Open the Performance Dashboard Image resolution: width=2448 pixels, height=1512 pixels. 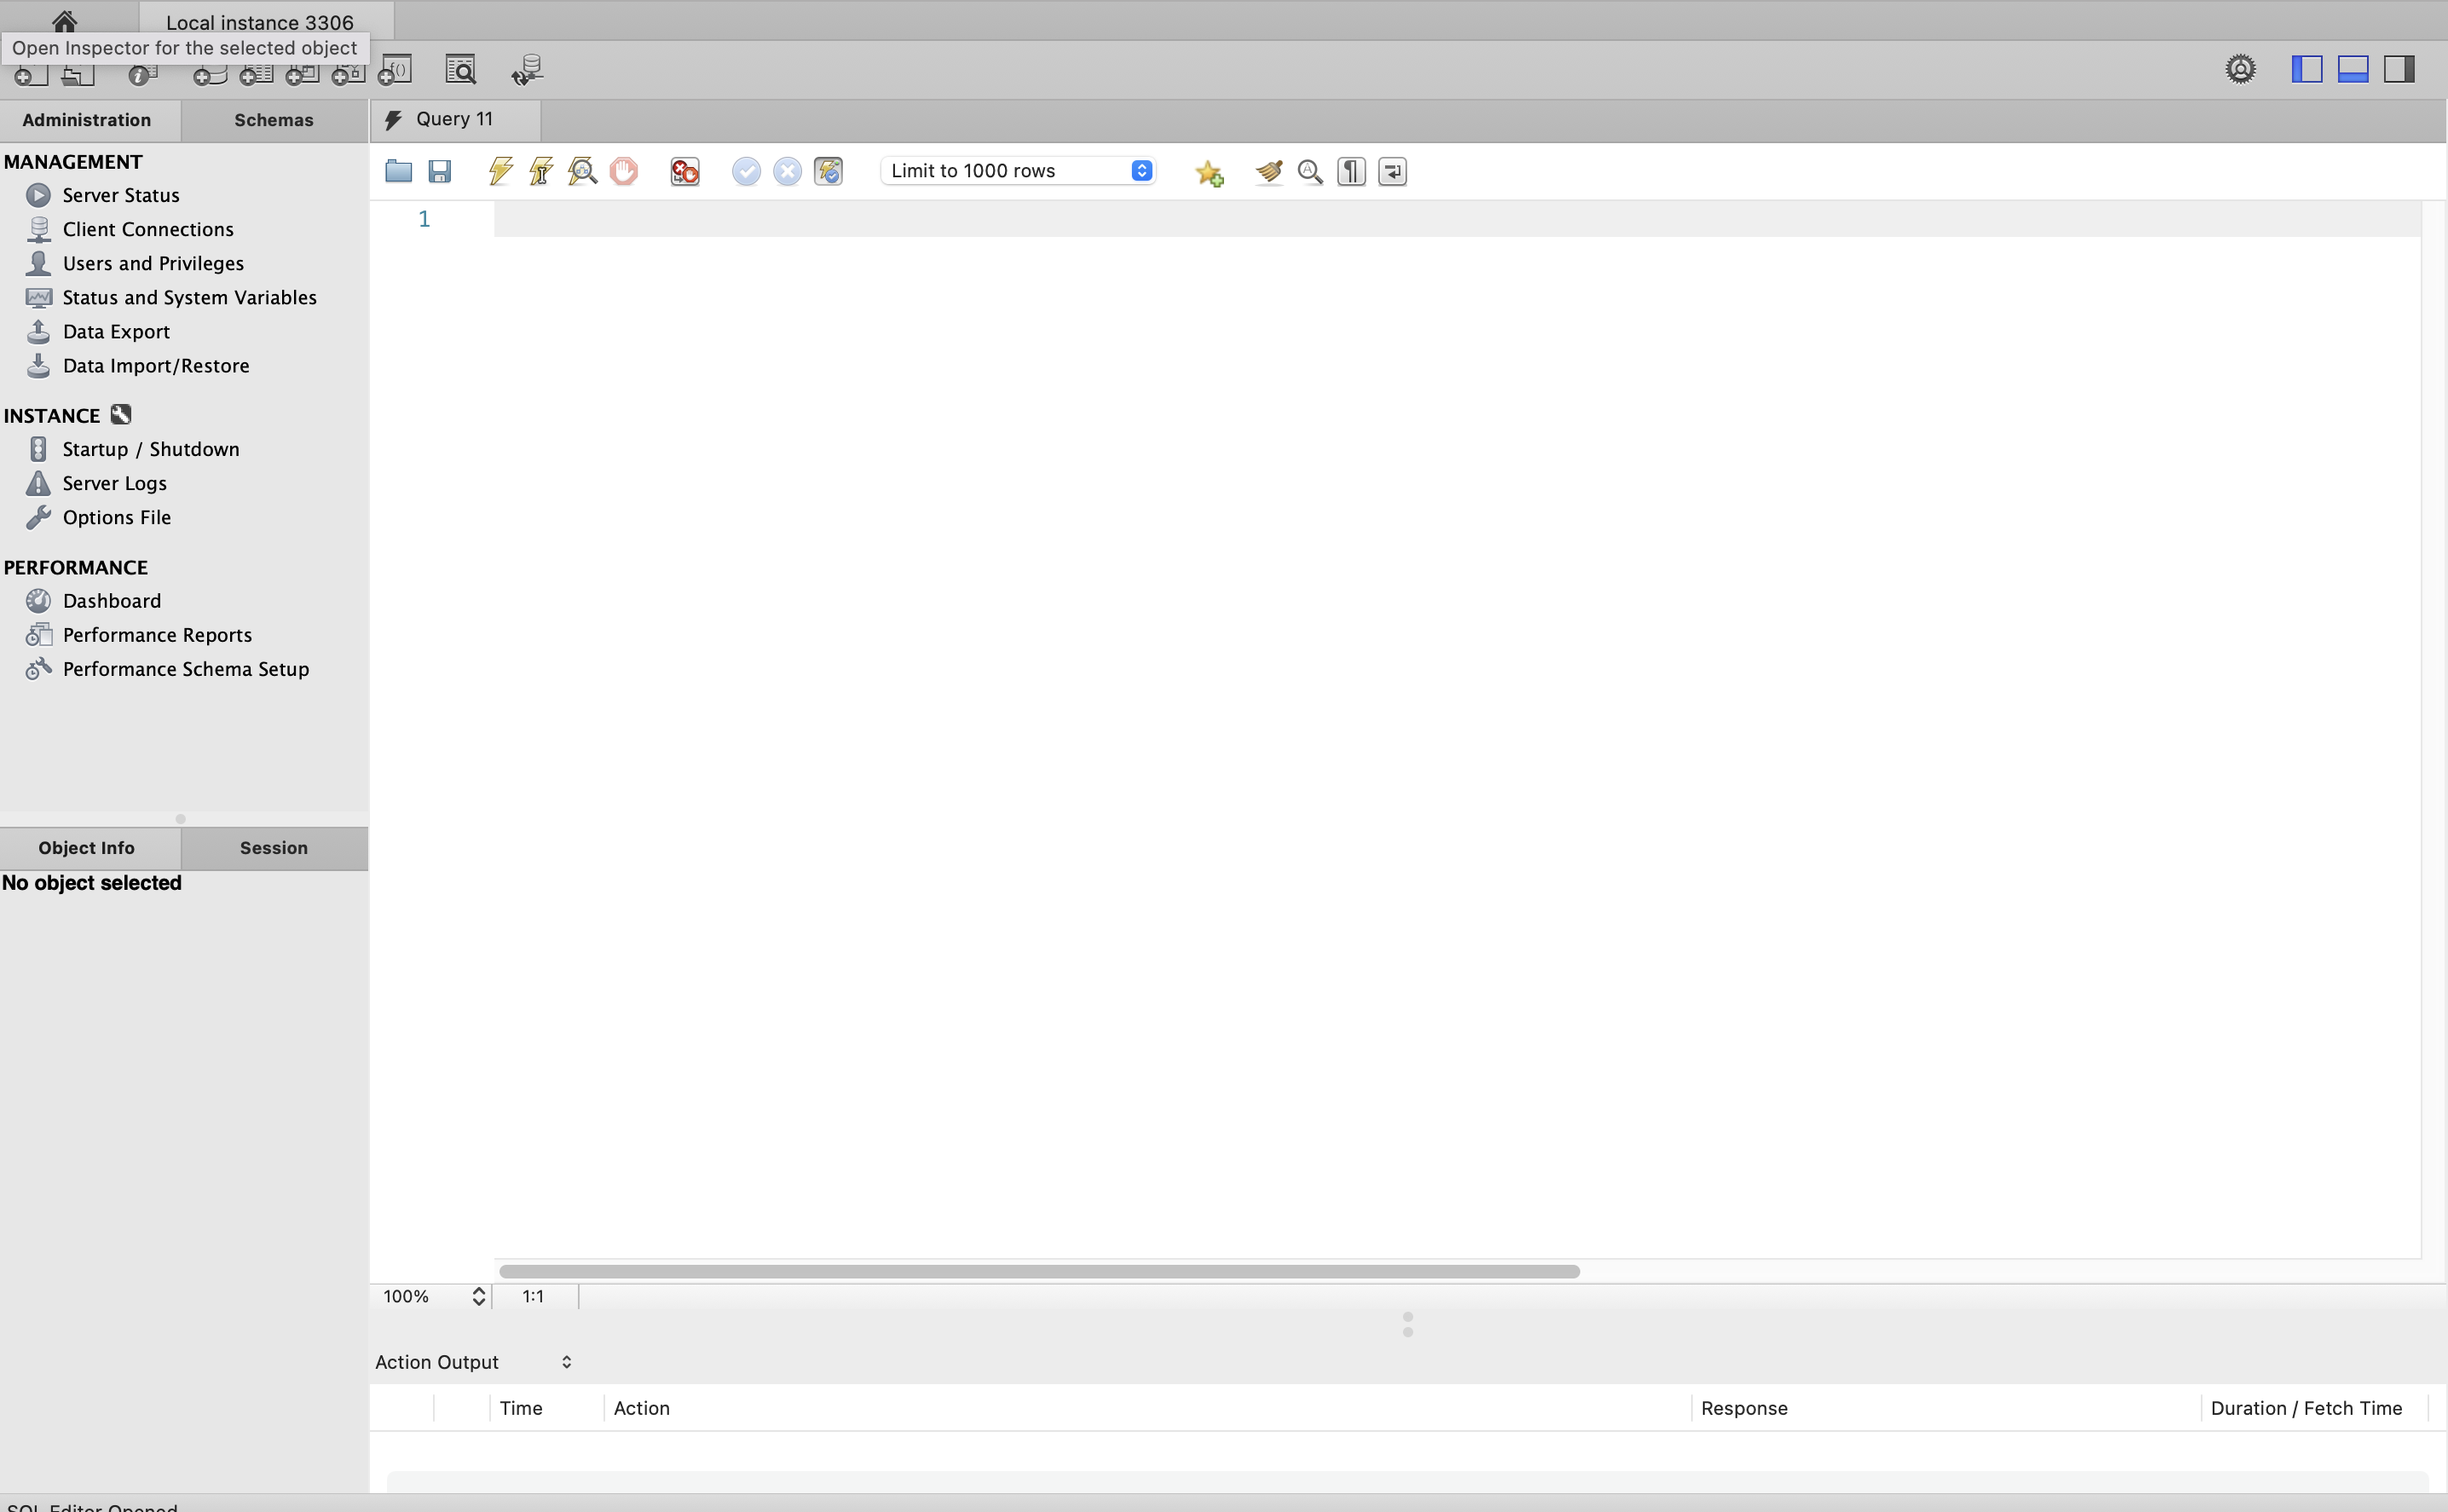[x=111, y=601]
